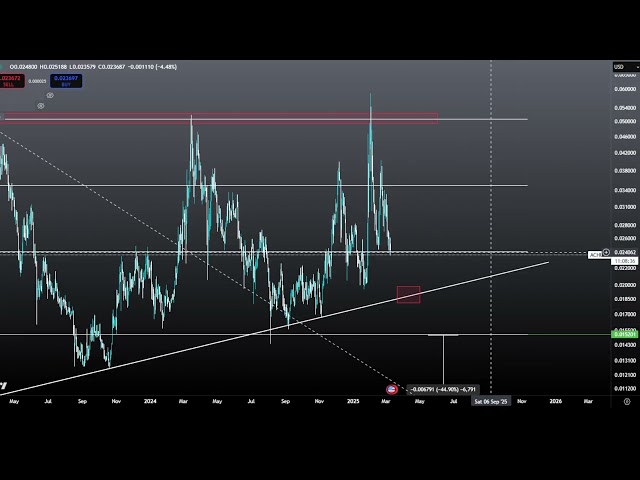The width and height of the screenshot is (640, 480).
Task: Click the 2024 marker on time axis
Action: (150, 400)
